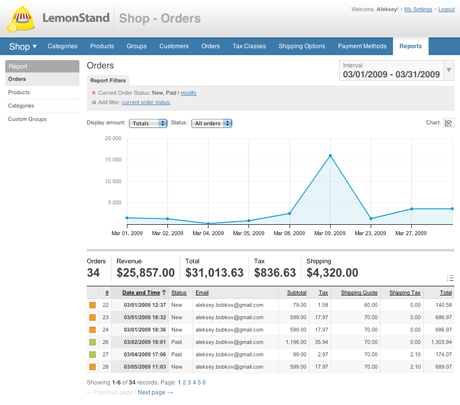Click orange status swatch for order 28

(x=92, y=367)
